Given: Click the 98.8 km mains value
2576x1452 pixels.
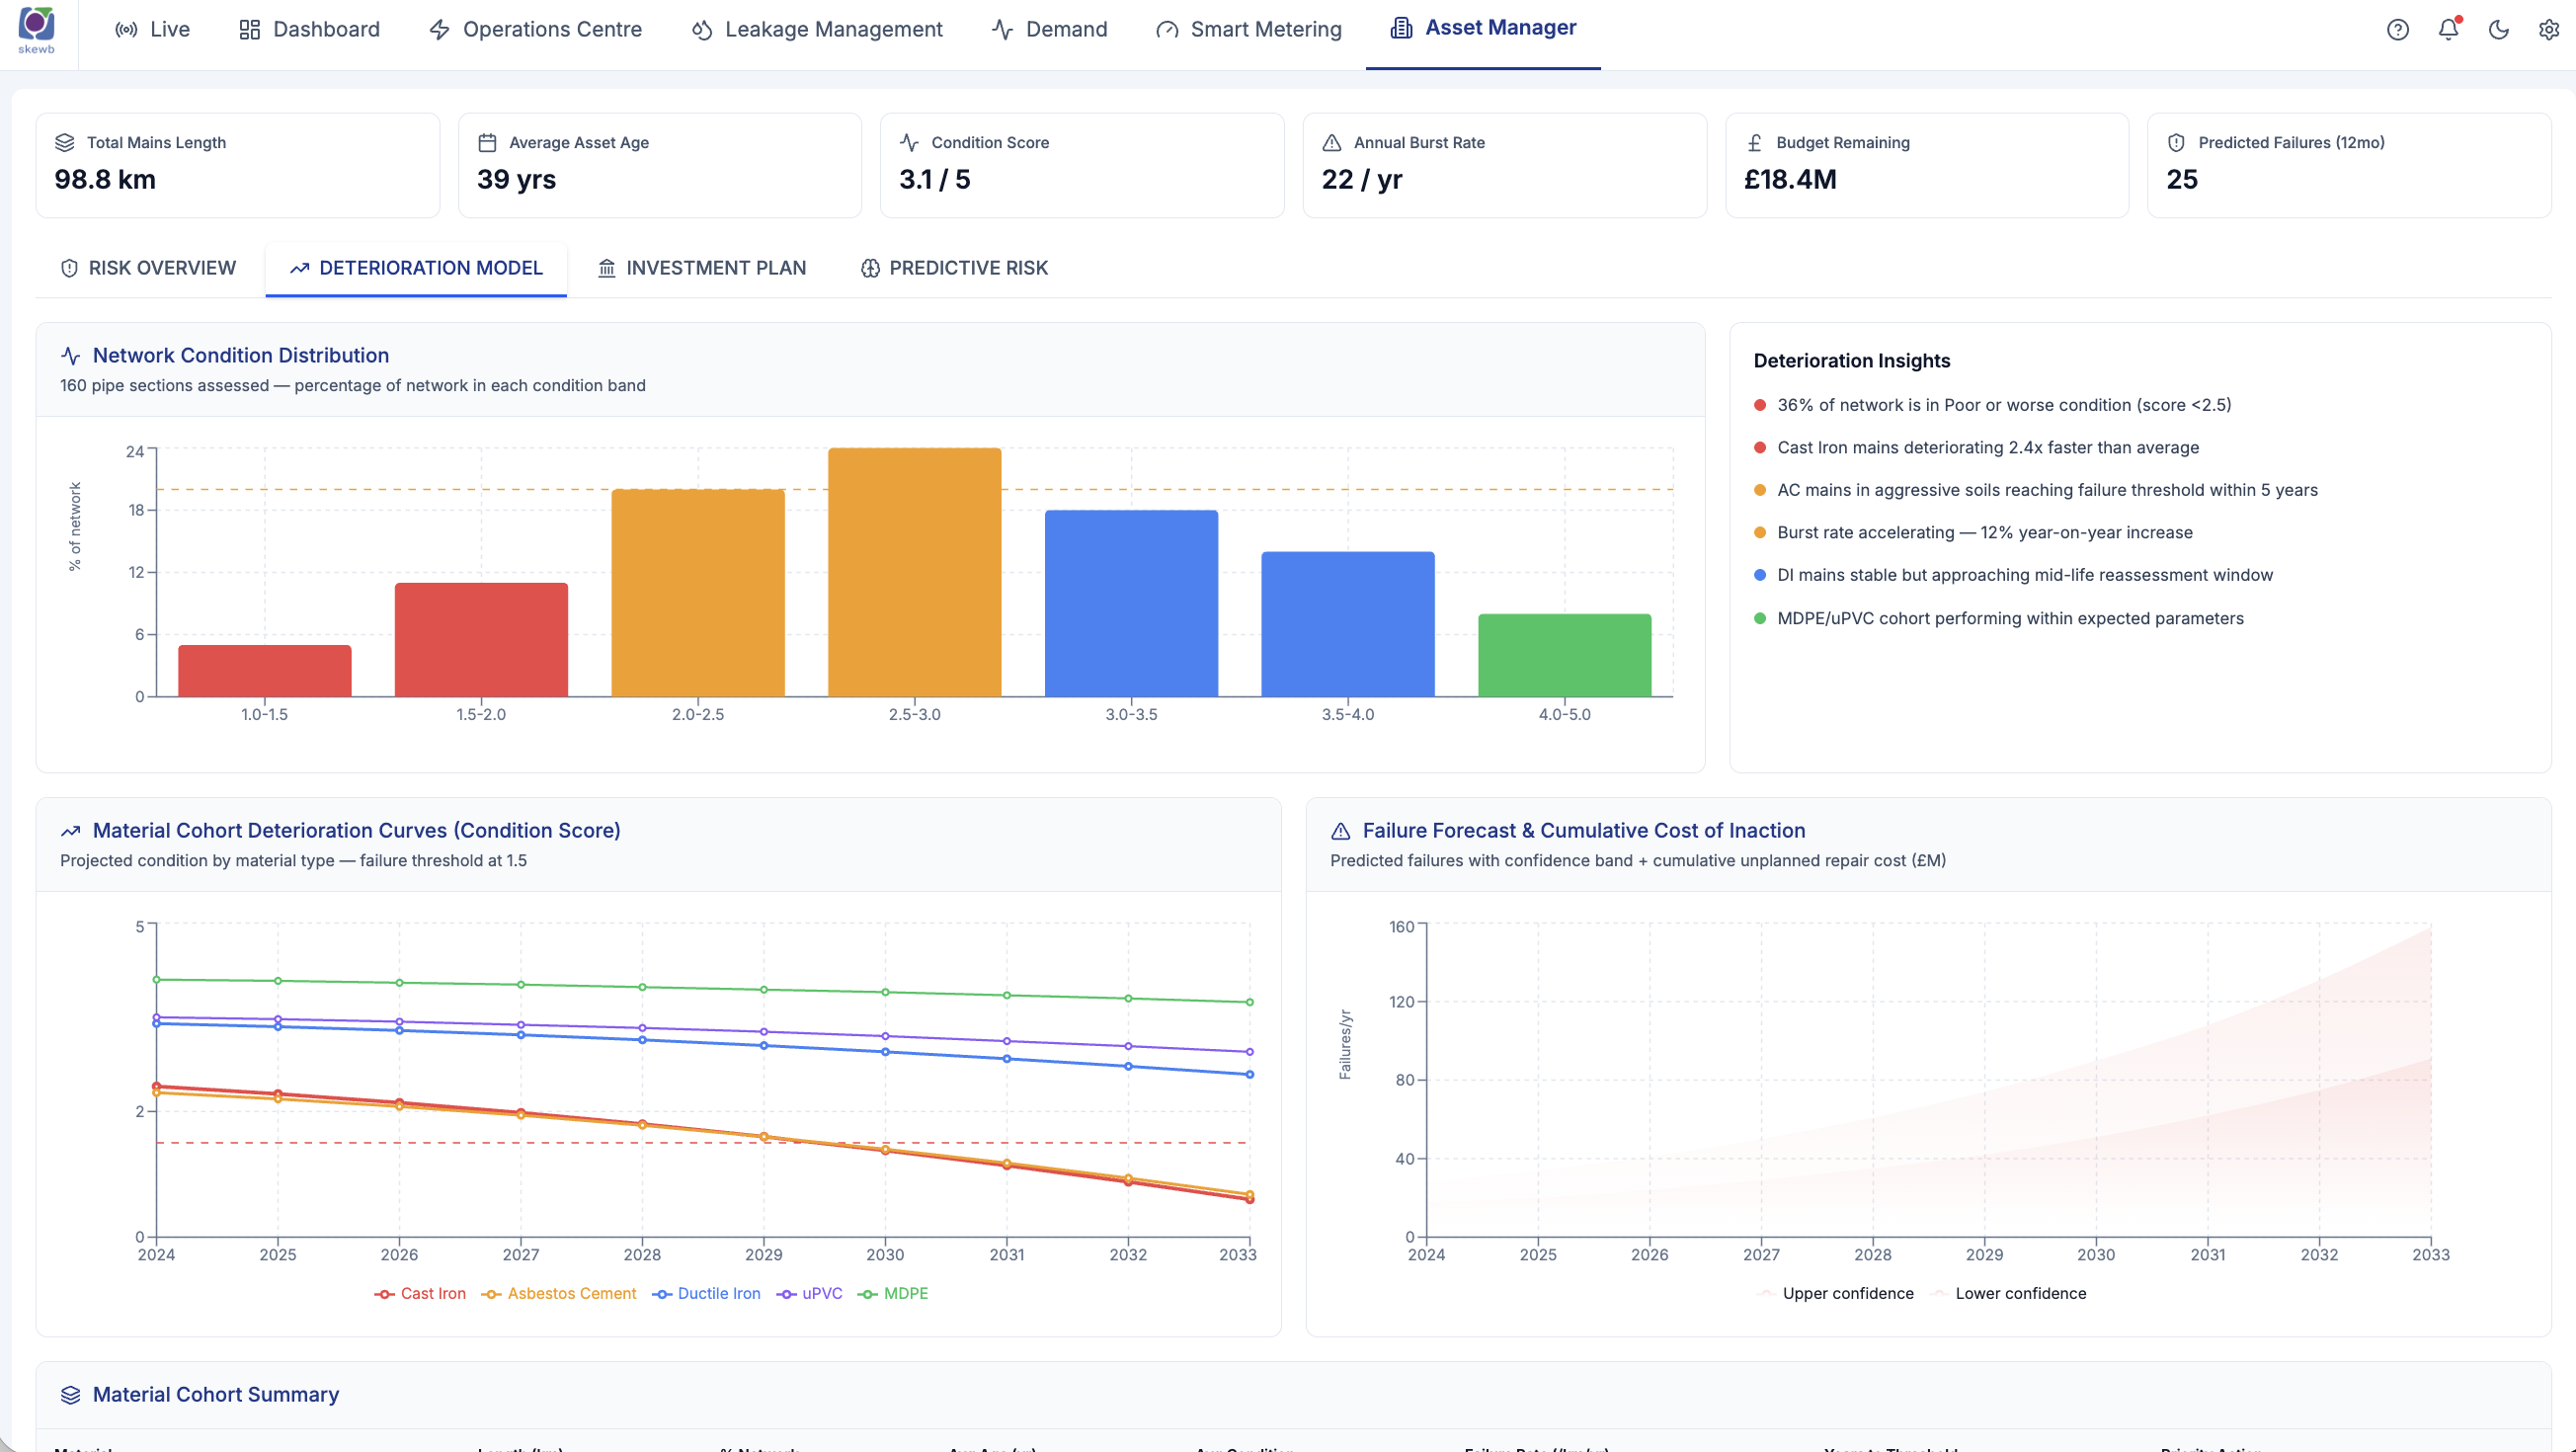Looking at the screenshot, I should coord(105,180).
